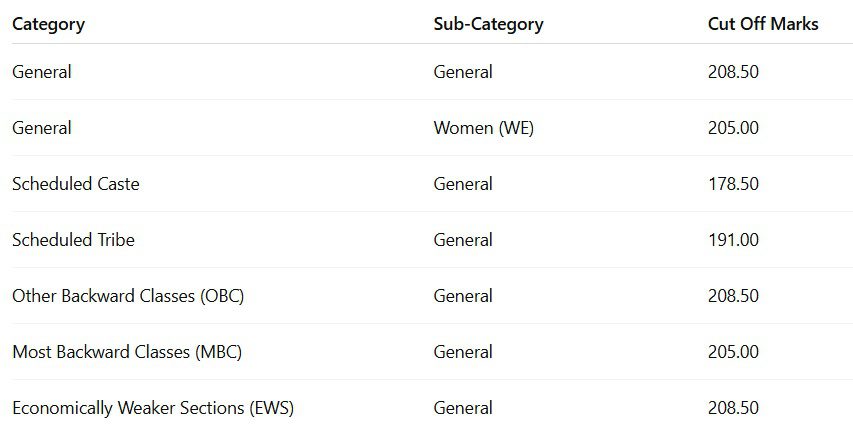
Task: Click the Other Backward Classes (OBC) cell
Action: coord(128,296)
